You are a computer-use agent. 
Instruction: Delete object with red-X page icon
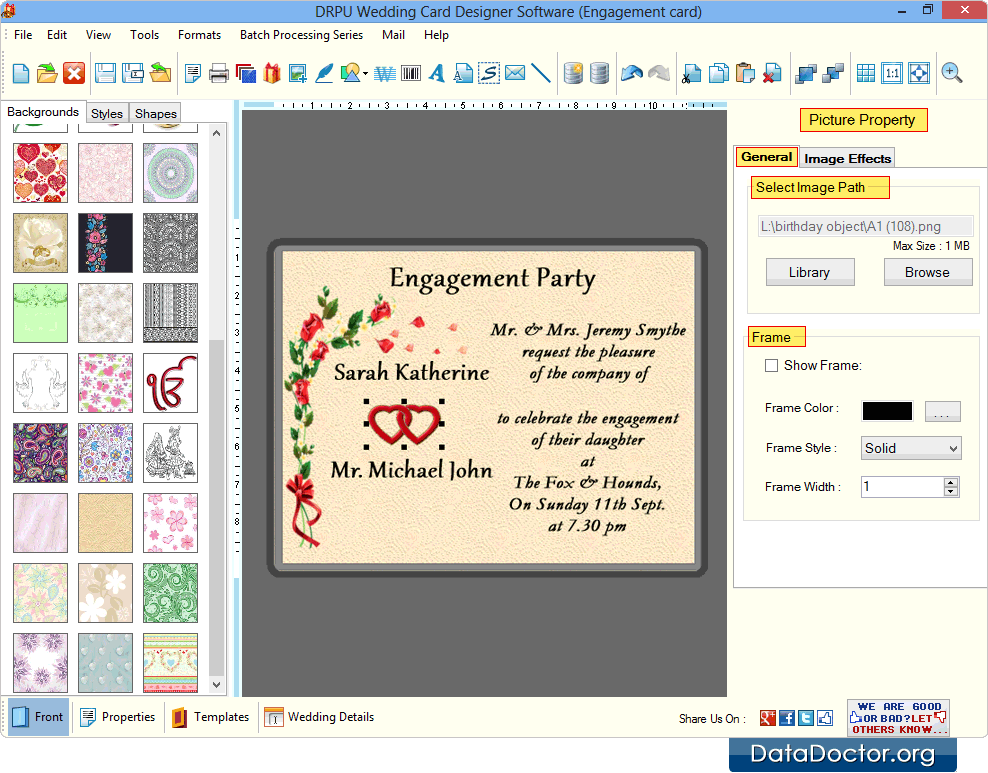772,74
